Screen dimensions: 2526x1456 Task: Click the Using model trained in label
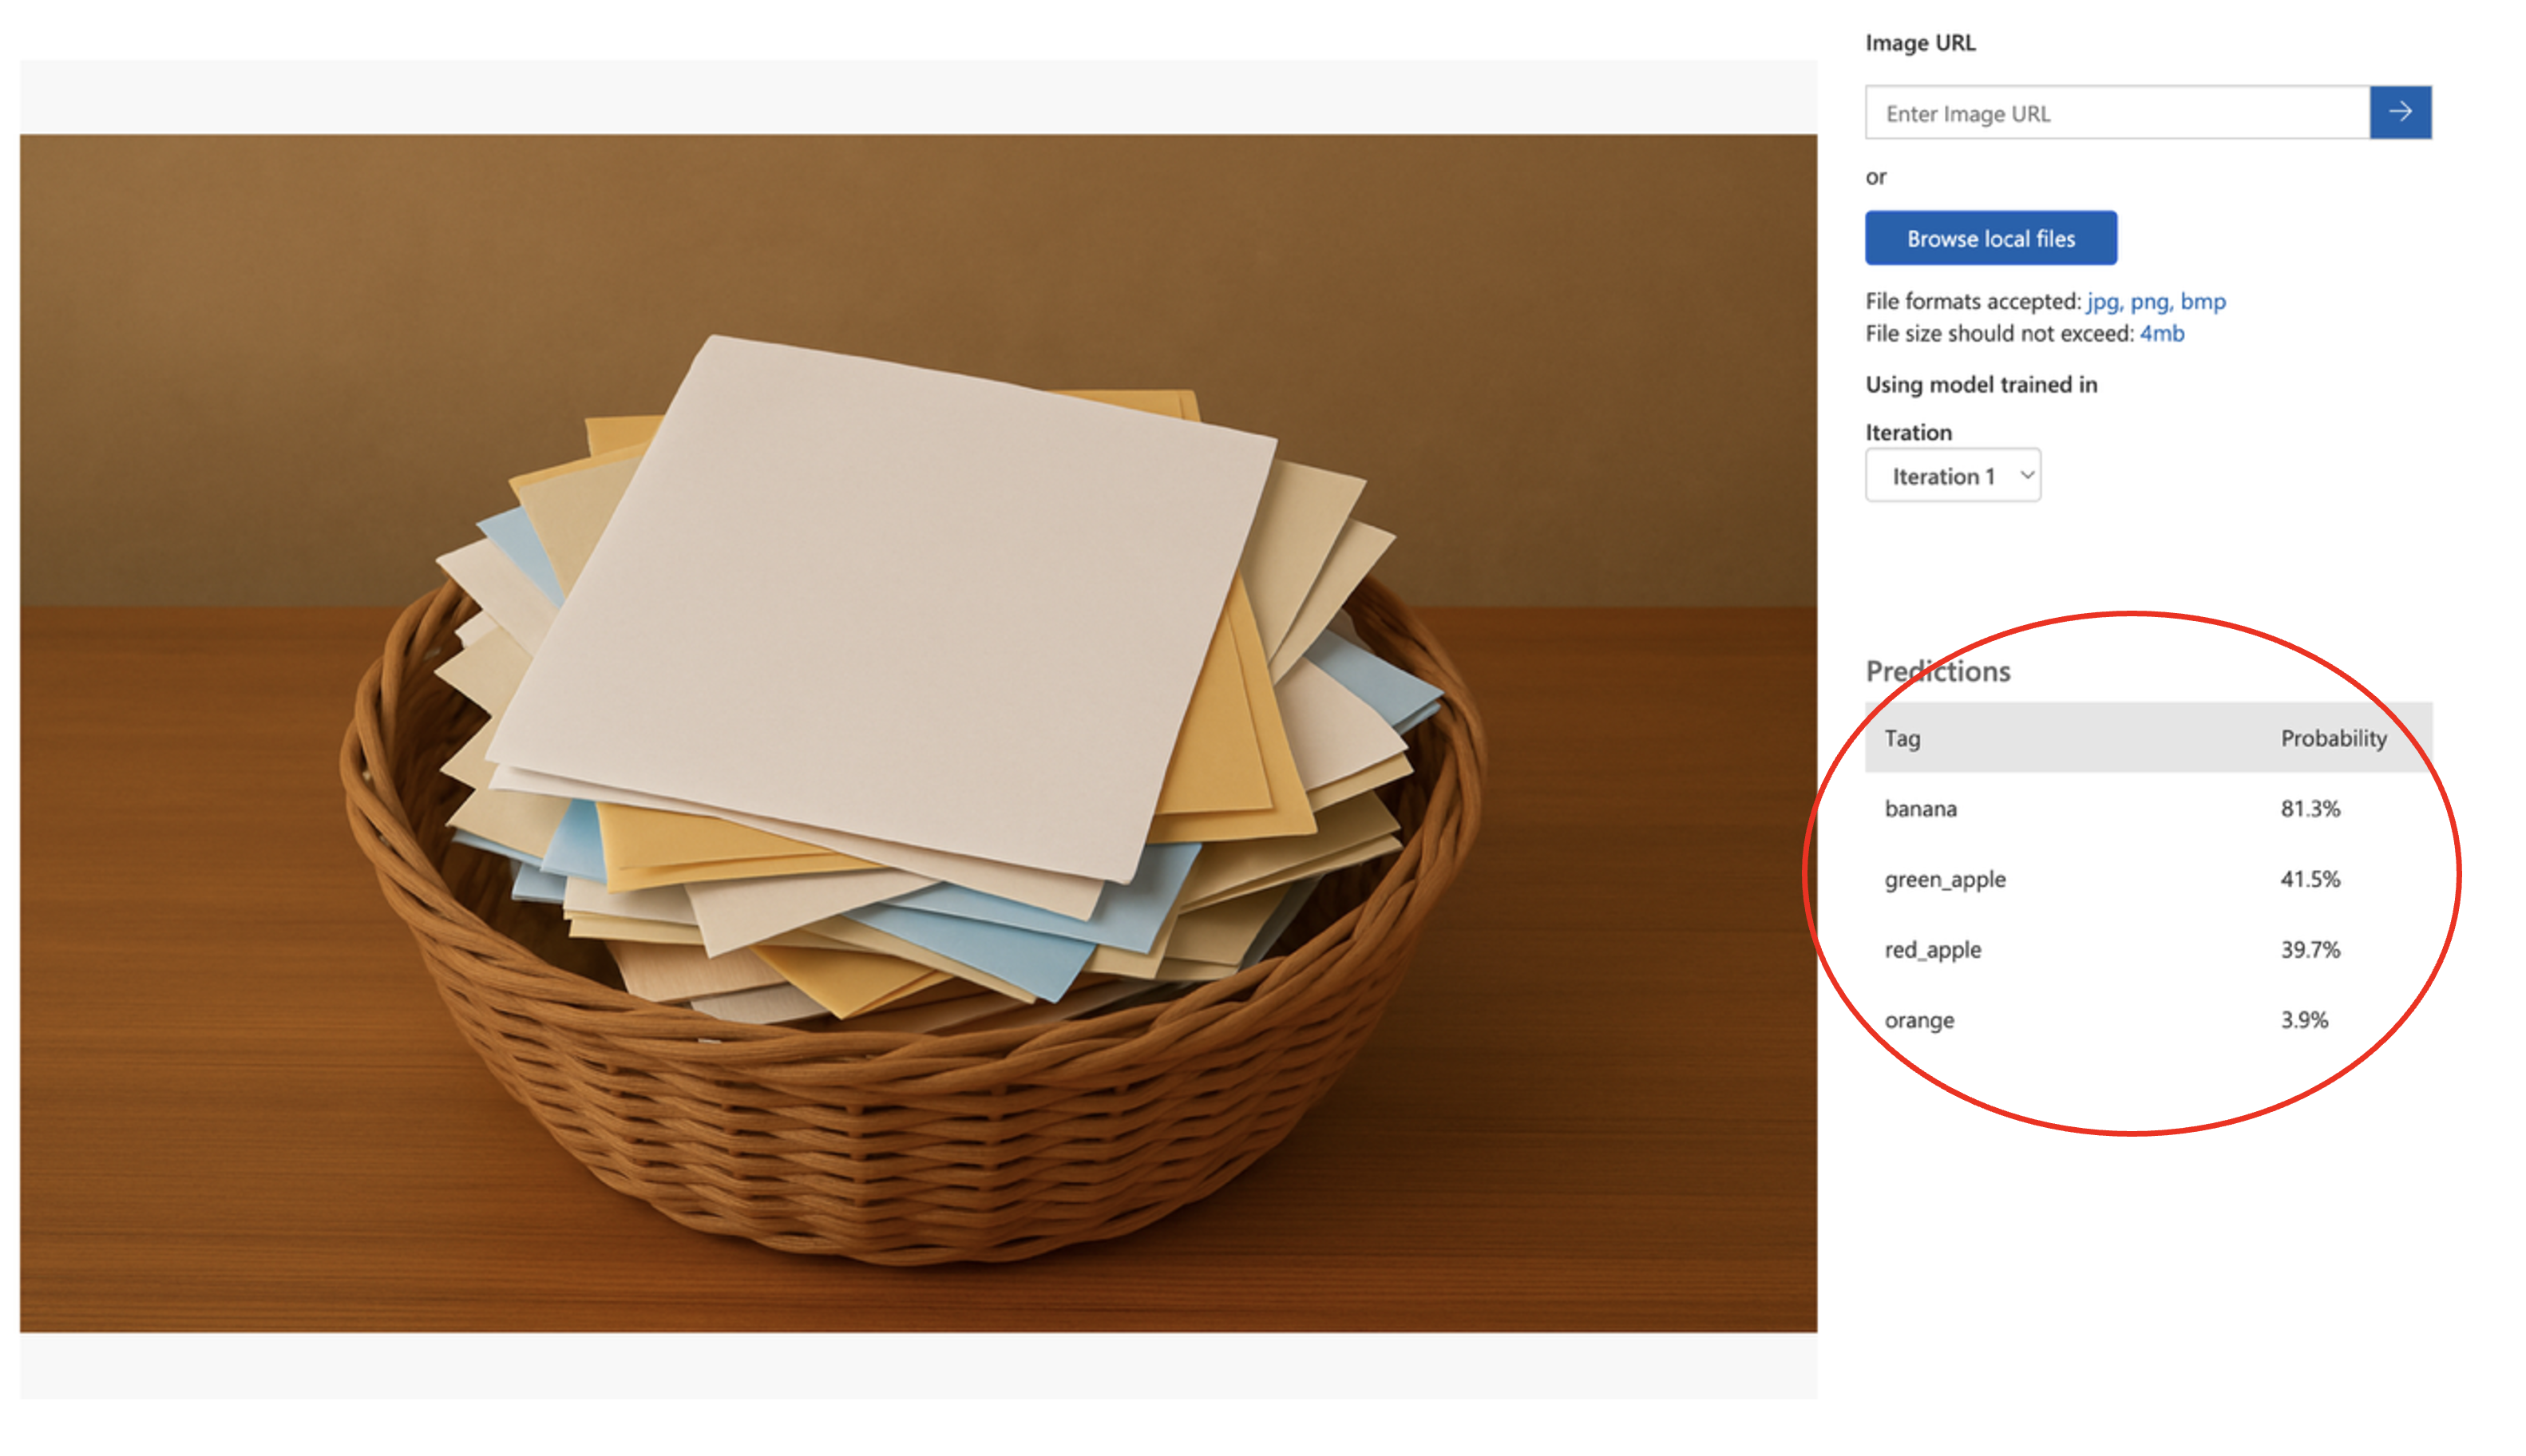point(1981,384)
